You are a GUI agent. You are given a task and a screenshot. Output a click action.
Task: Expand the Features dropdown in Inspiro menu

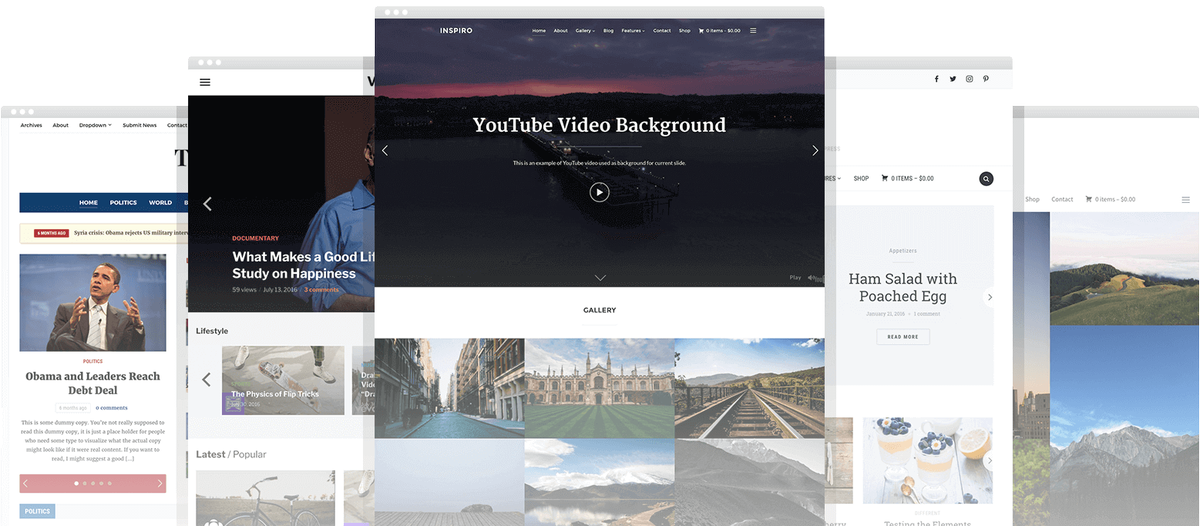click(x=633, y=30)
